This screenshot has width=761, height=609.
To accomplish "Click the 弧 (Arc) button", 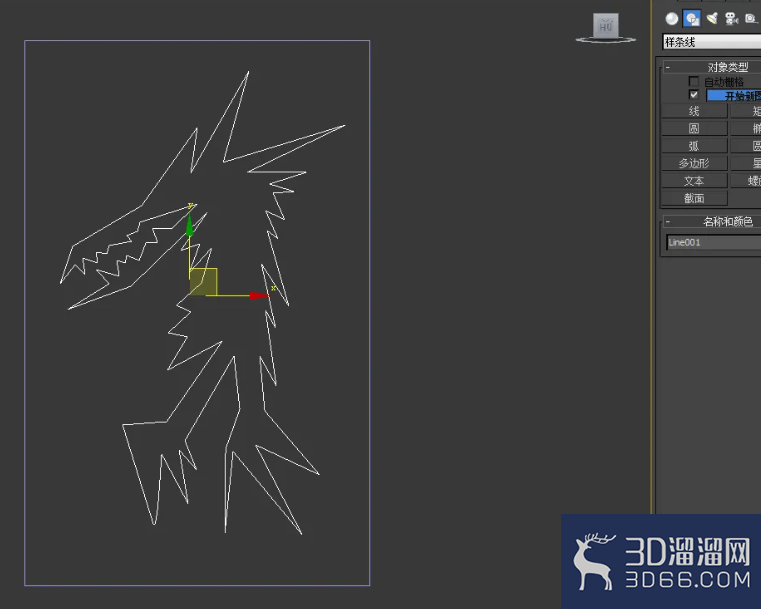I will click(x=695, y=146).
